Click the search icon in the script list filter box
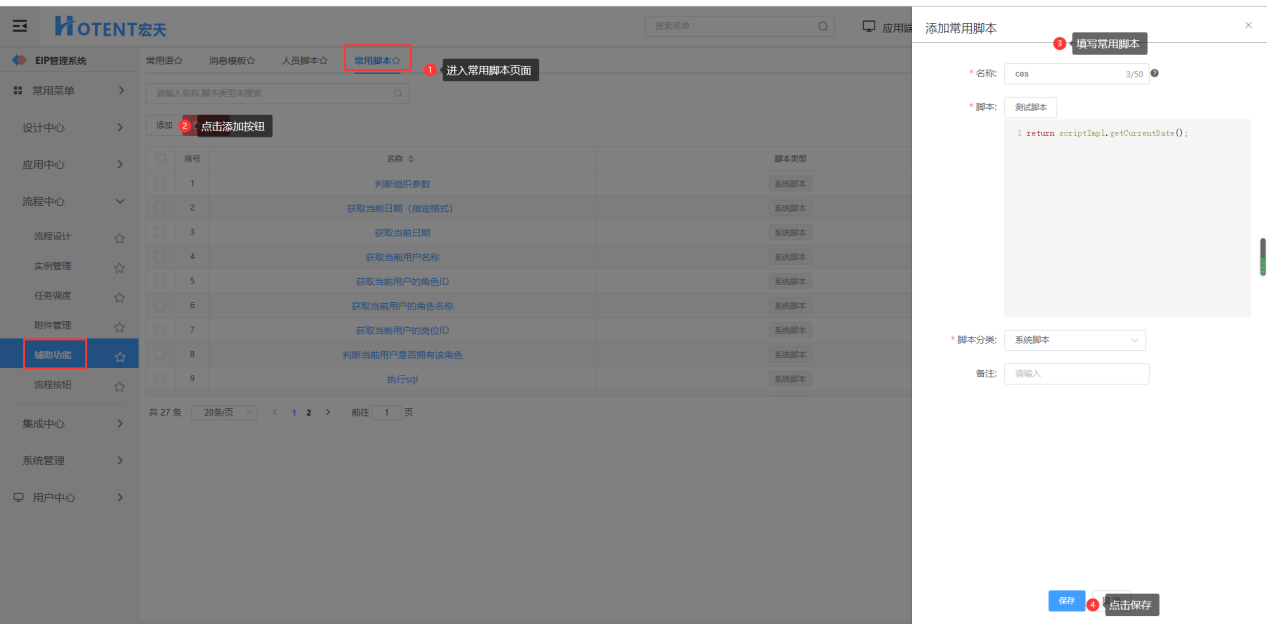The height and width of the screenshot is (624, 1267). tap(398, 94)
